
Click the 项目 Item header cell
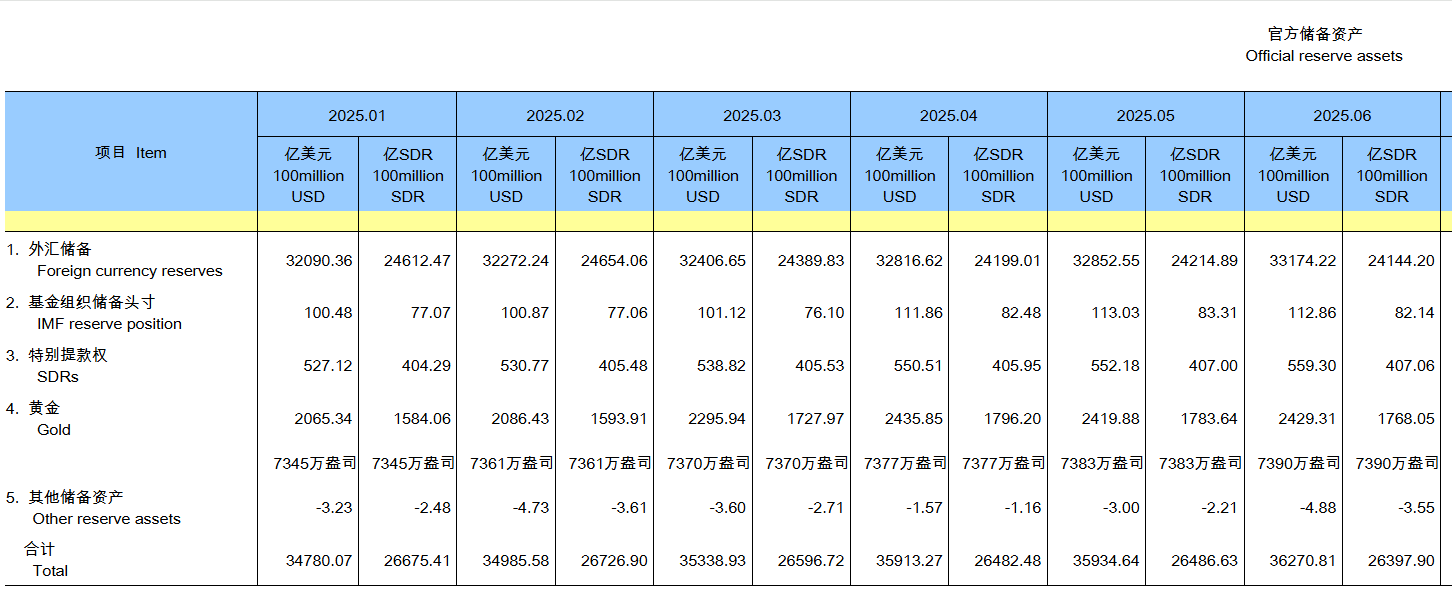[130, 153]
